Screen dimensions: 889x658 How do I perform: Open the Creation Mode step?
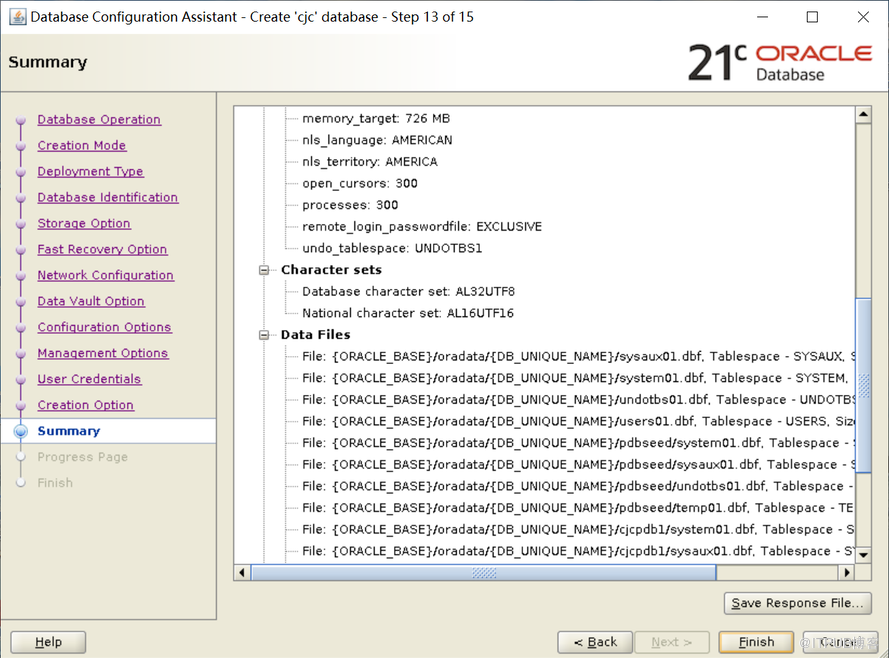pos(82,145)
